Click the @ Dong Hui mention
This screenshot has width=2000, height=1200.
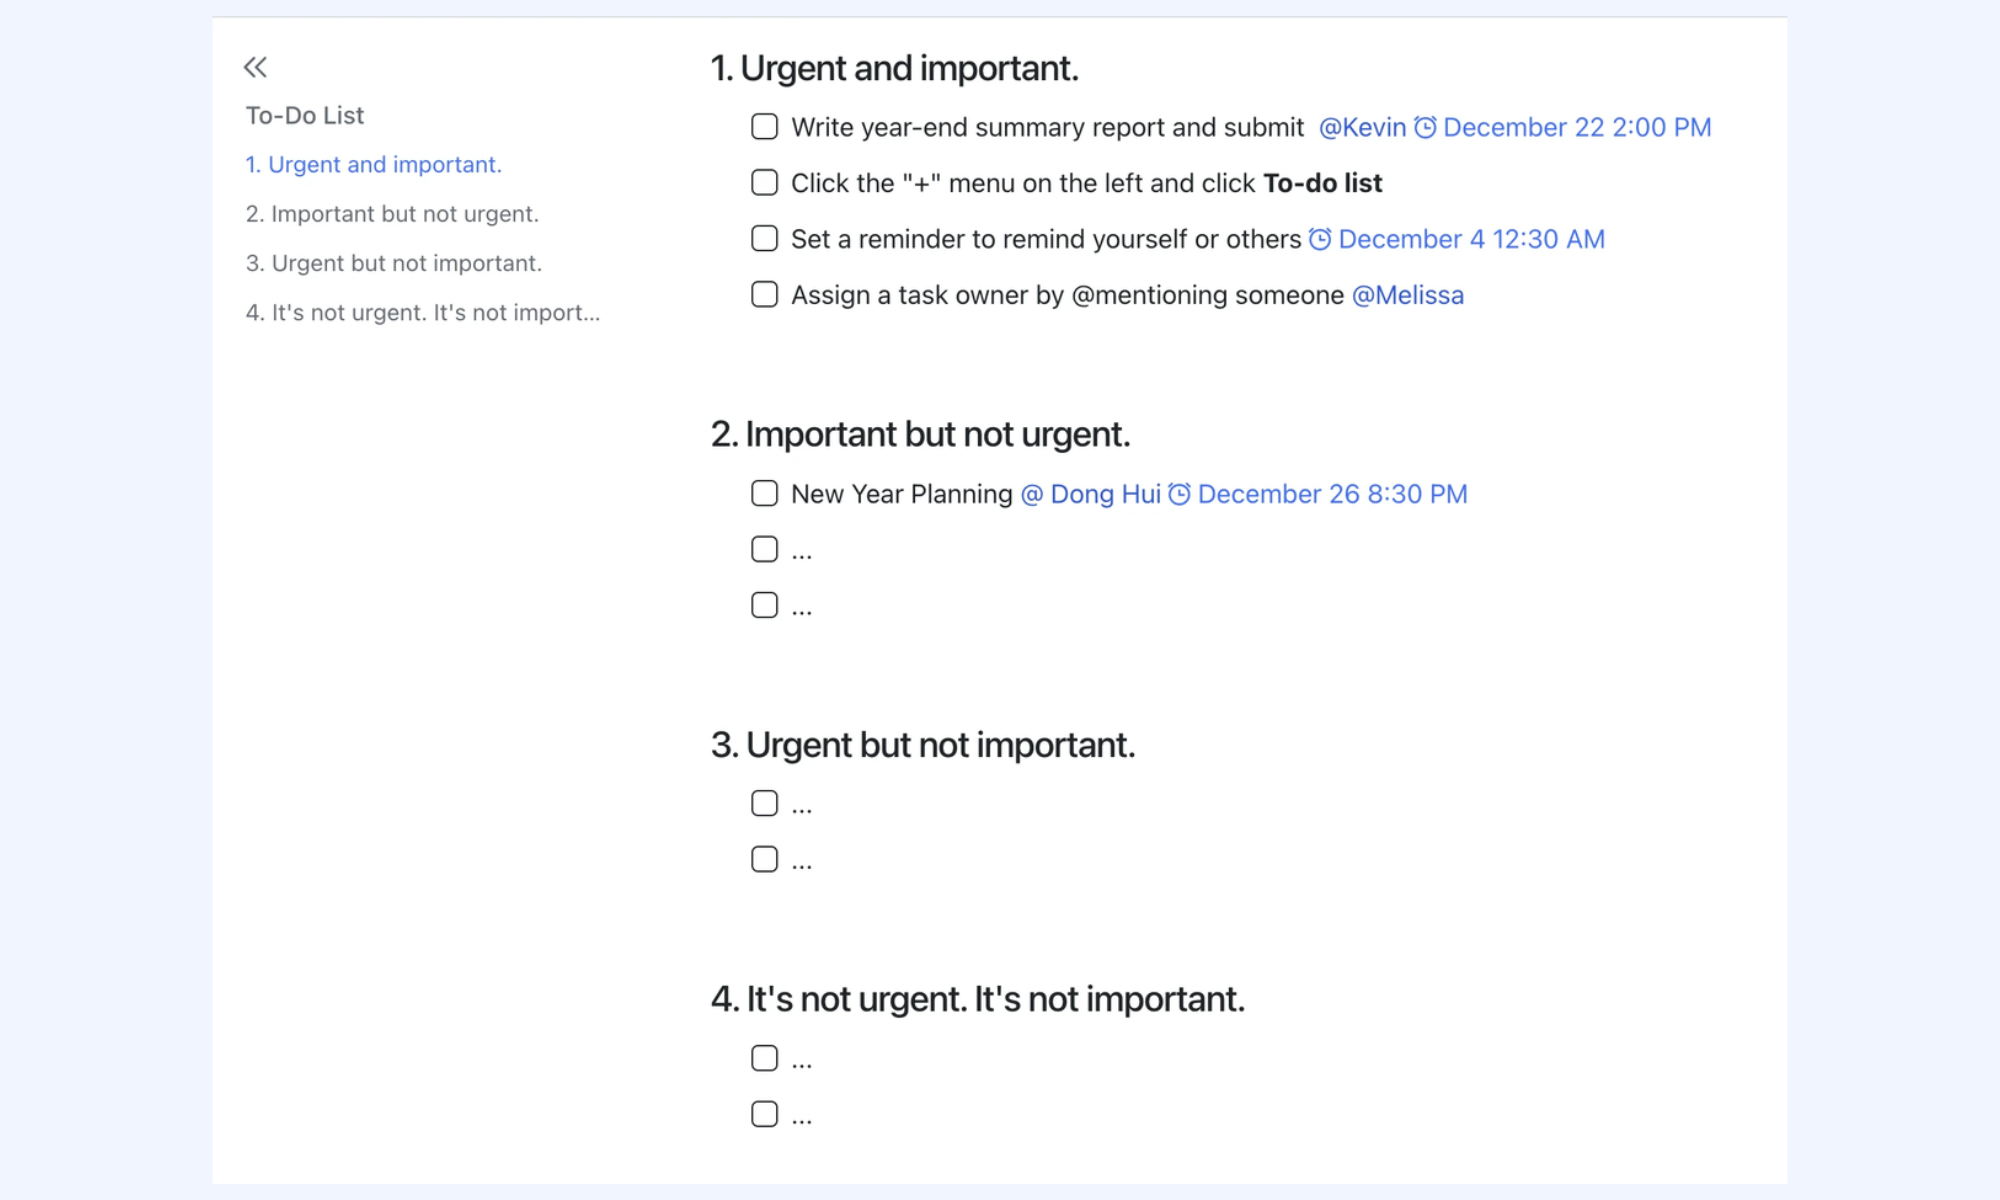pyautogui.click(x=1090, y=494)
